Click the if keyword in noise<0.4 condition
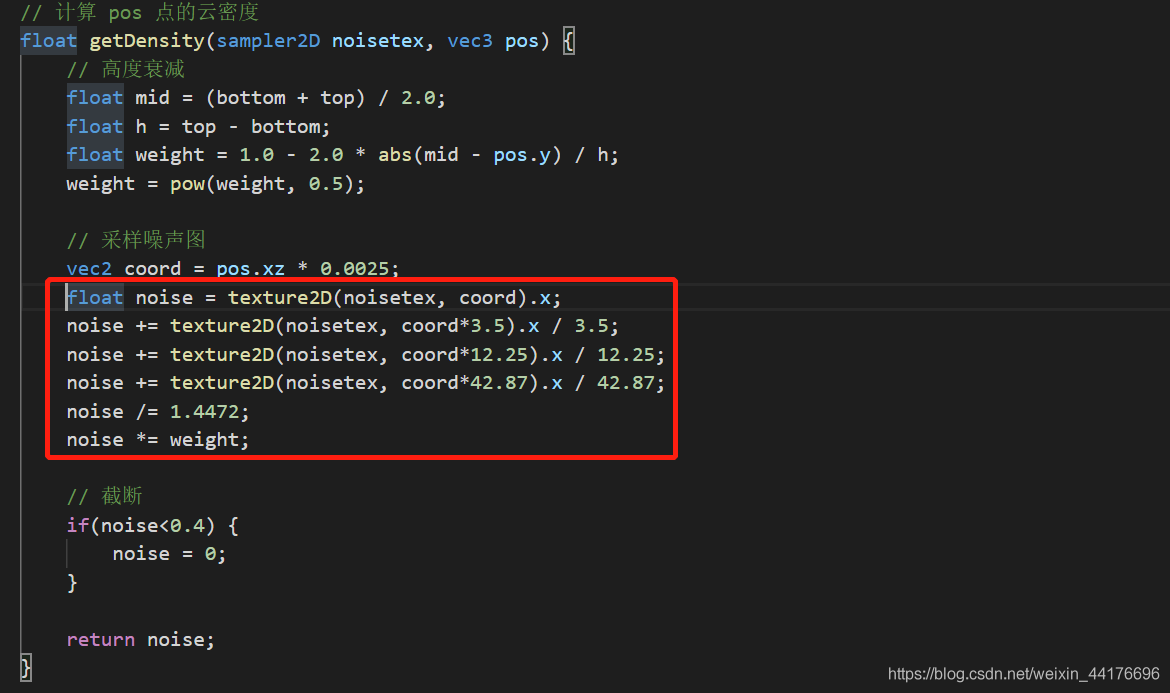The width and height of the screenshot is (1170, 693). coord(78,525)
